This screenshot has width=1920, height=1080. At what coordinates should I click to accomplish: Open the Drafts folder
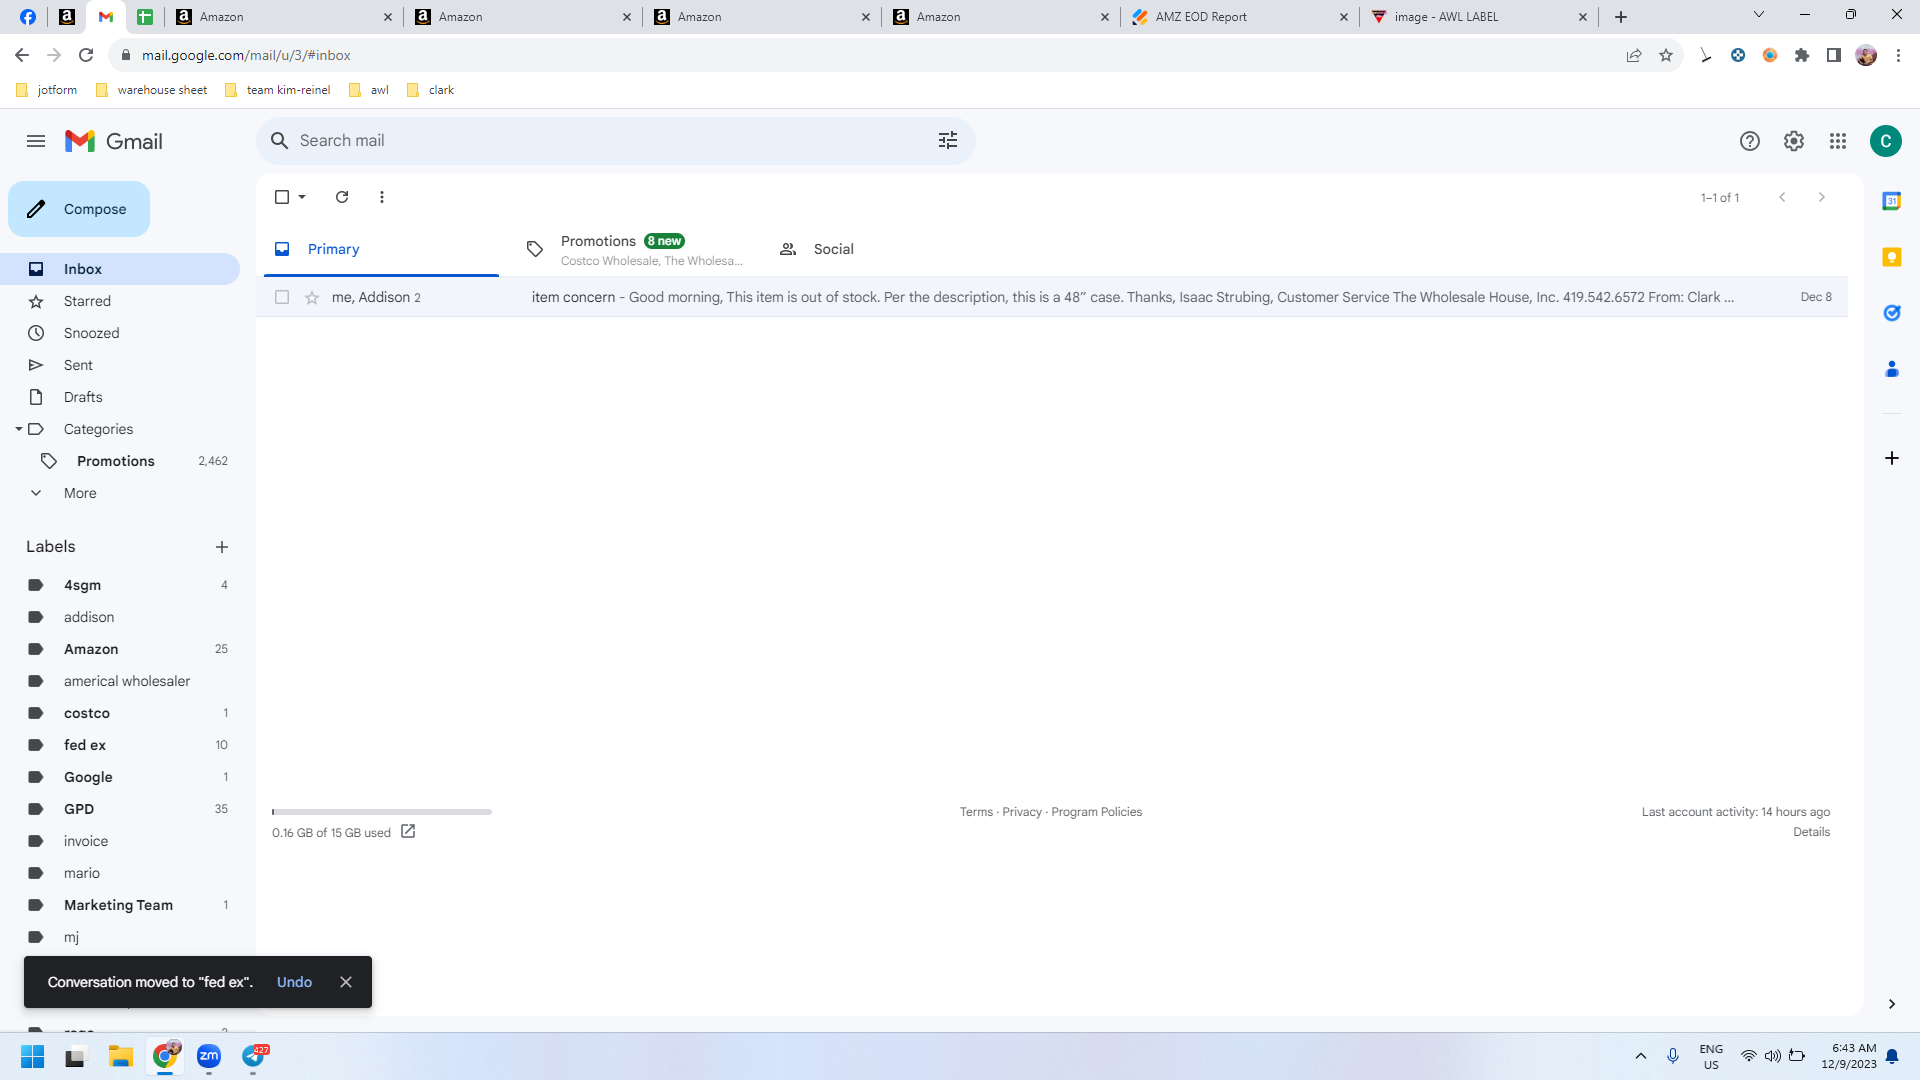click(120, 397)
